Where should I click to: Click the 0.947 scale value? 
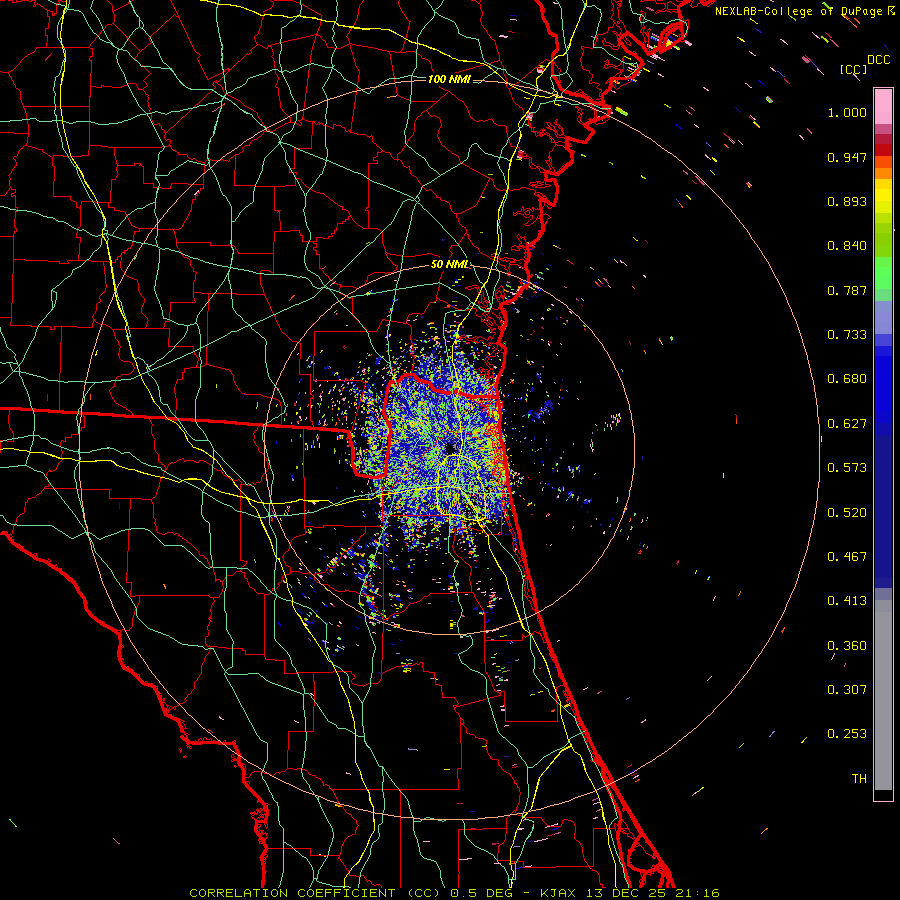coord(847,157)
